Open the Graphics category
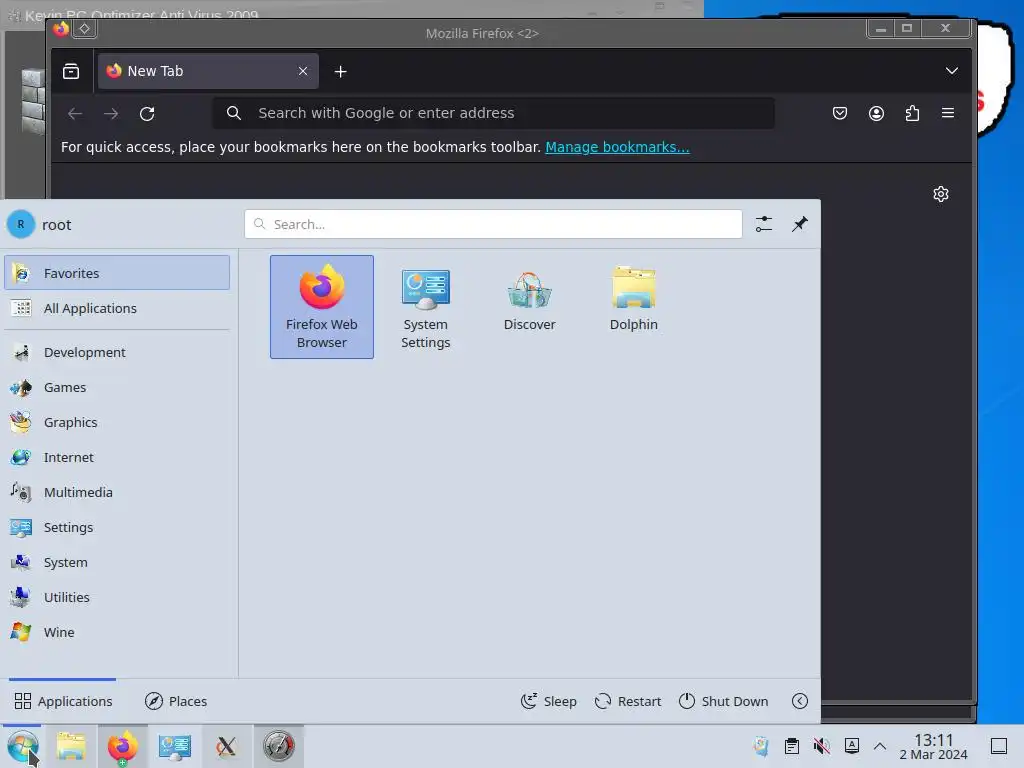 pos(117,423)
